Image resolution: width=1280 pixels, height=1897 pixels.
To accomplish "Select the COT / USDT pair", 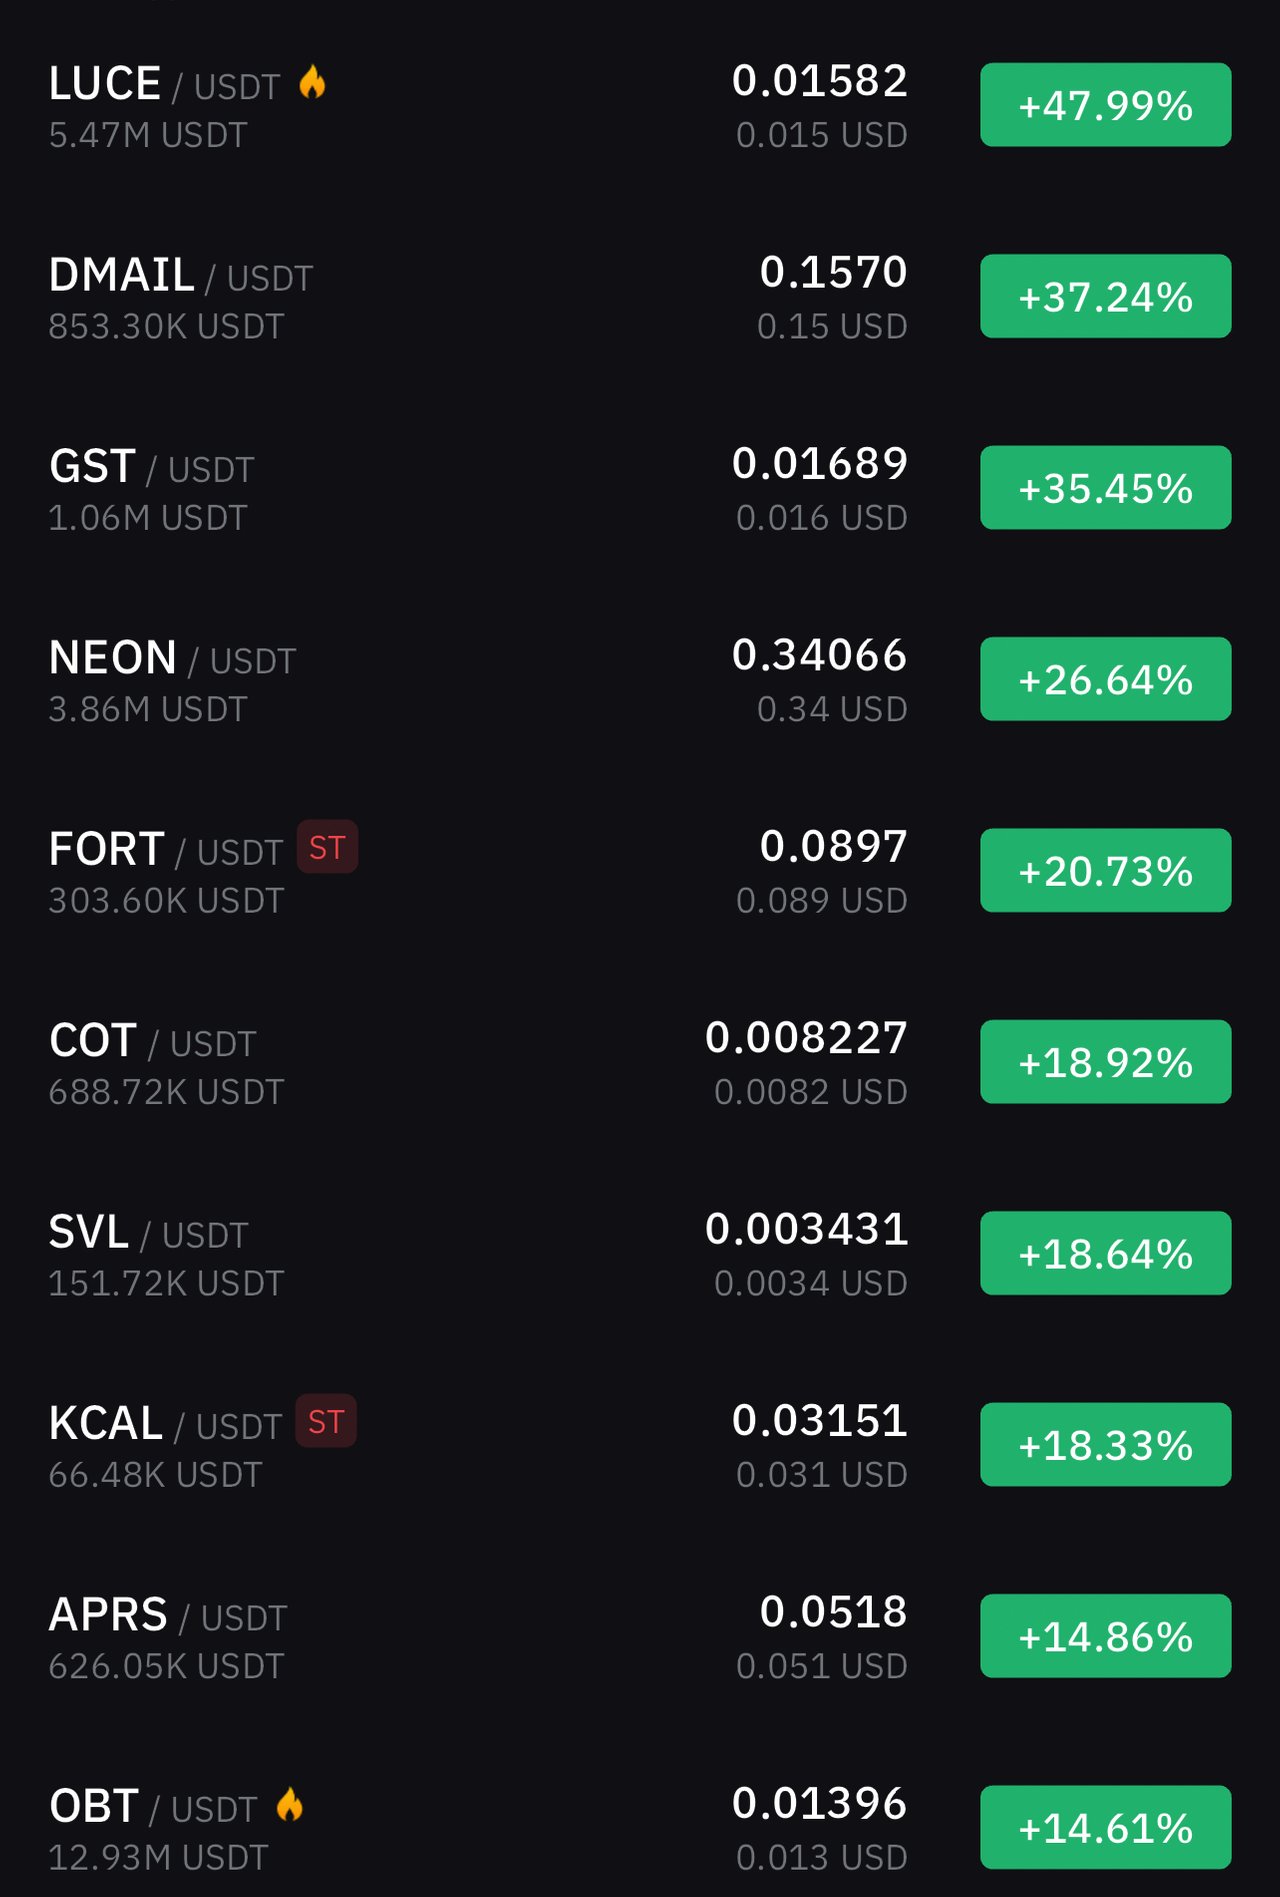I will click(640, 1062).
